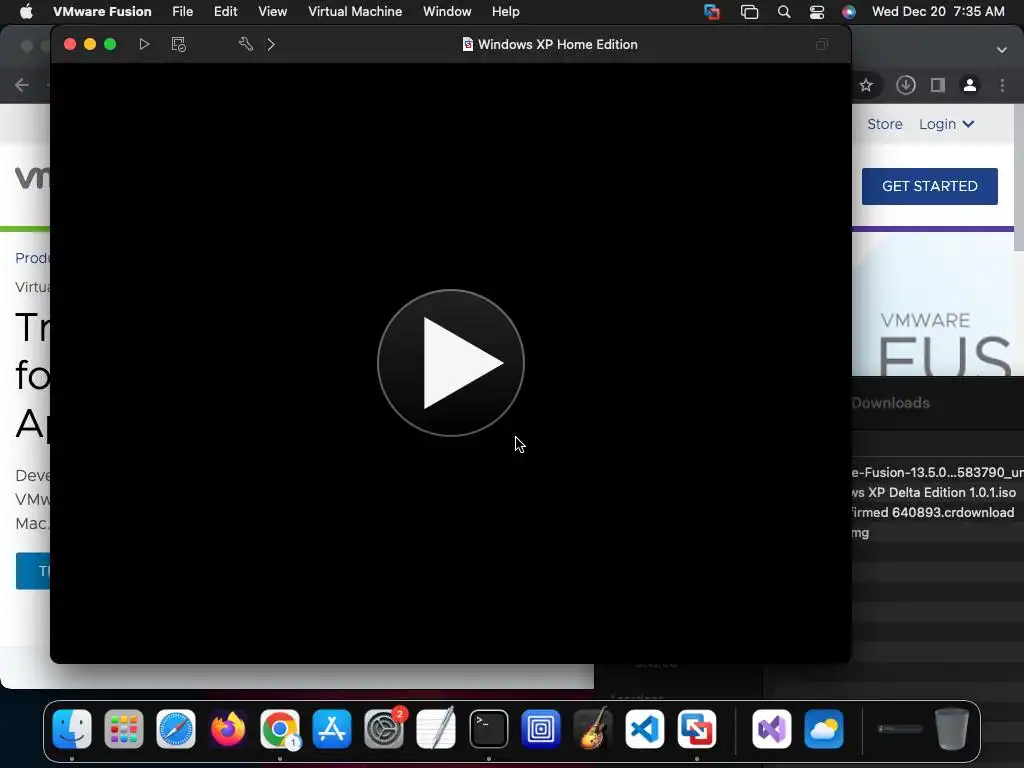Open the blue concentric-squares app in the Dock

point(541,729)
